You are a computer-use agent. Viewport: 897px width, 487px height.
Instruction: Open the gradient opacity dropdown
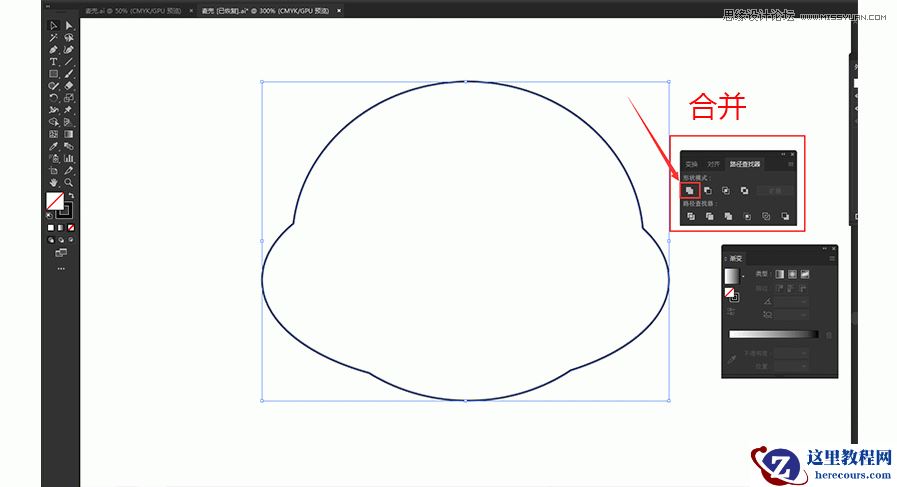[804, 354]
